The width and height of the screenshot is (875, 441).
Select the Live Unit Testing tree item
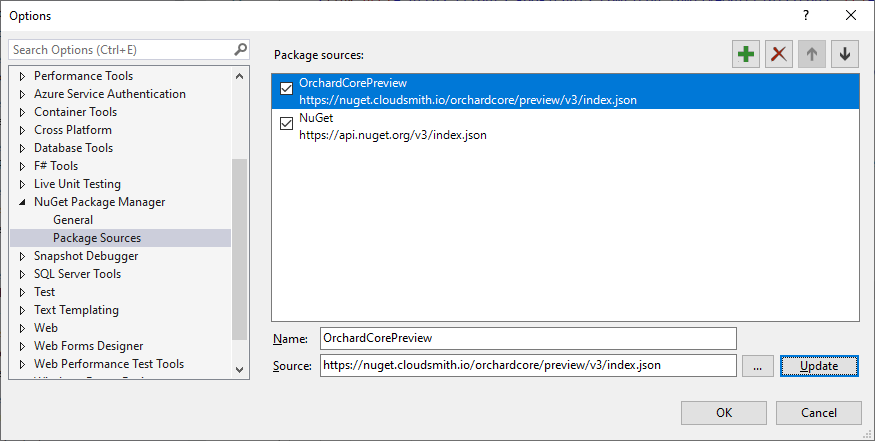78,184
